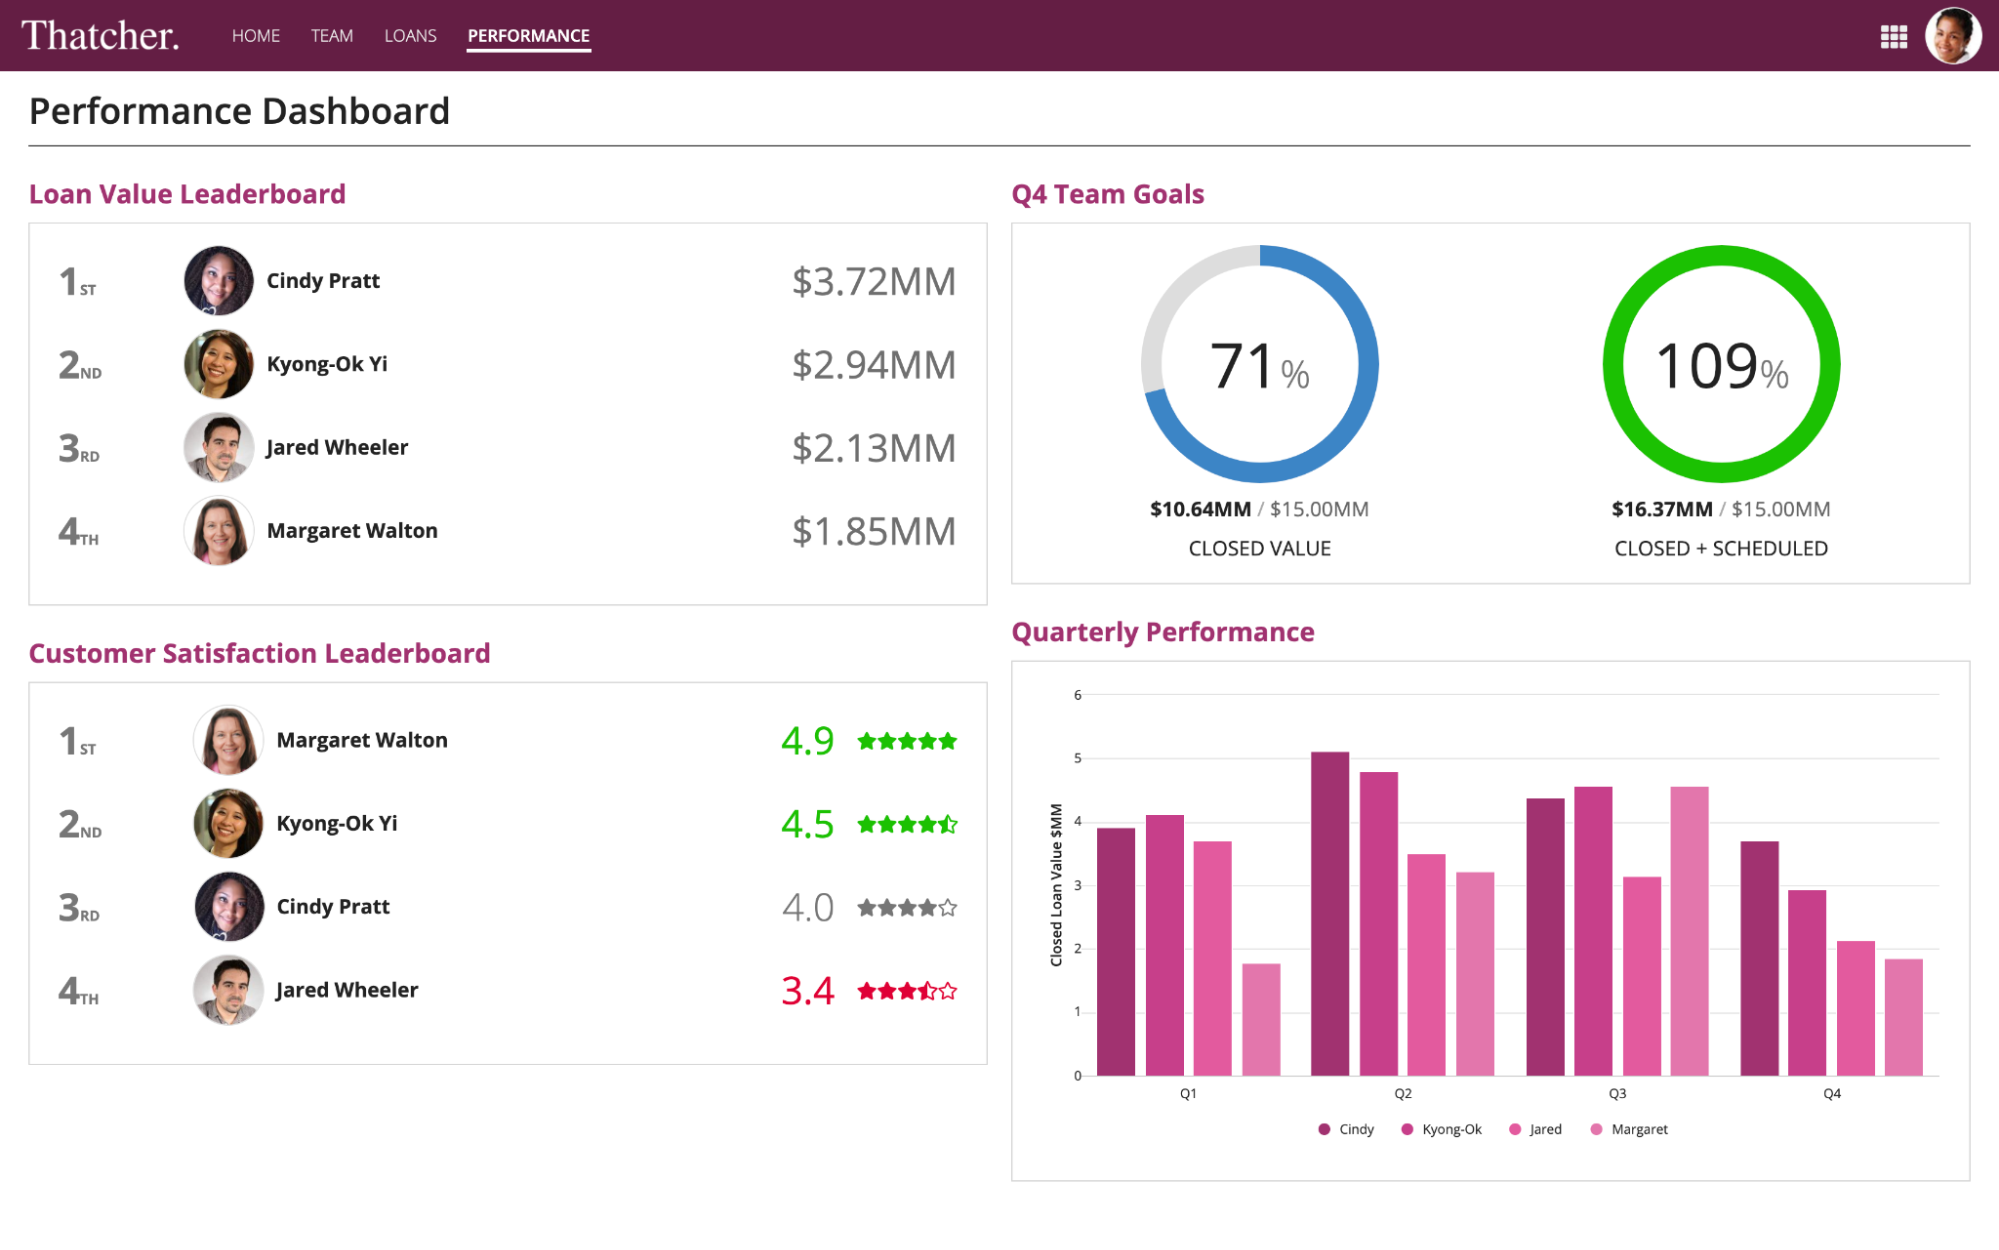The image size is (1999, 1250).
Task: Click the Thatcher logo
Action: tap(100, 36)
